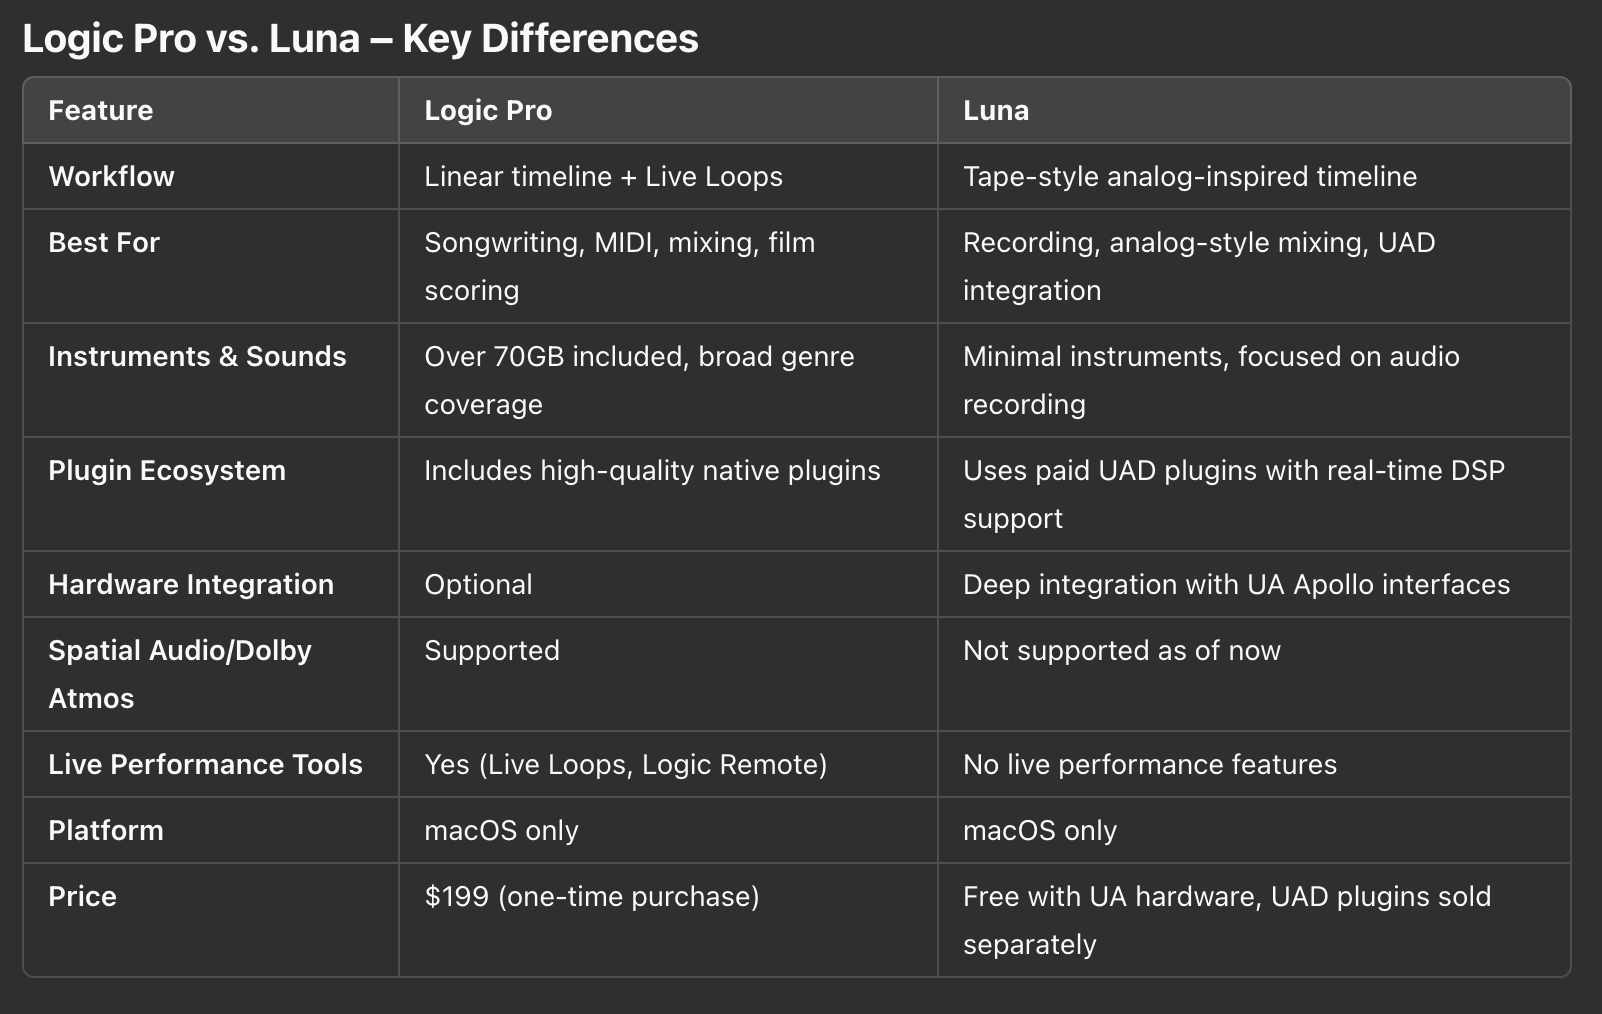1602x1014 pixels.
Task: Click the Instruments & Sounds row label
Action: pyautogui.click(x=197, y=356)
